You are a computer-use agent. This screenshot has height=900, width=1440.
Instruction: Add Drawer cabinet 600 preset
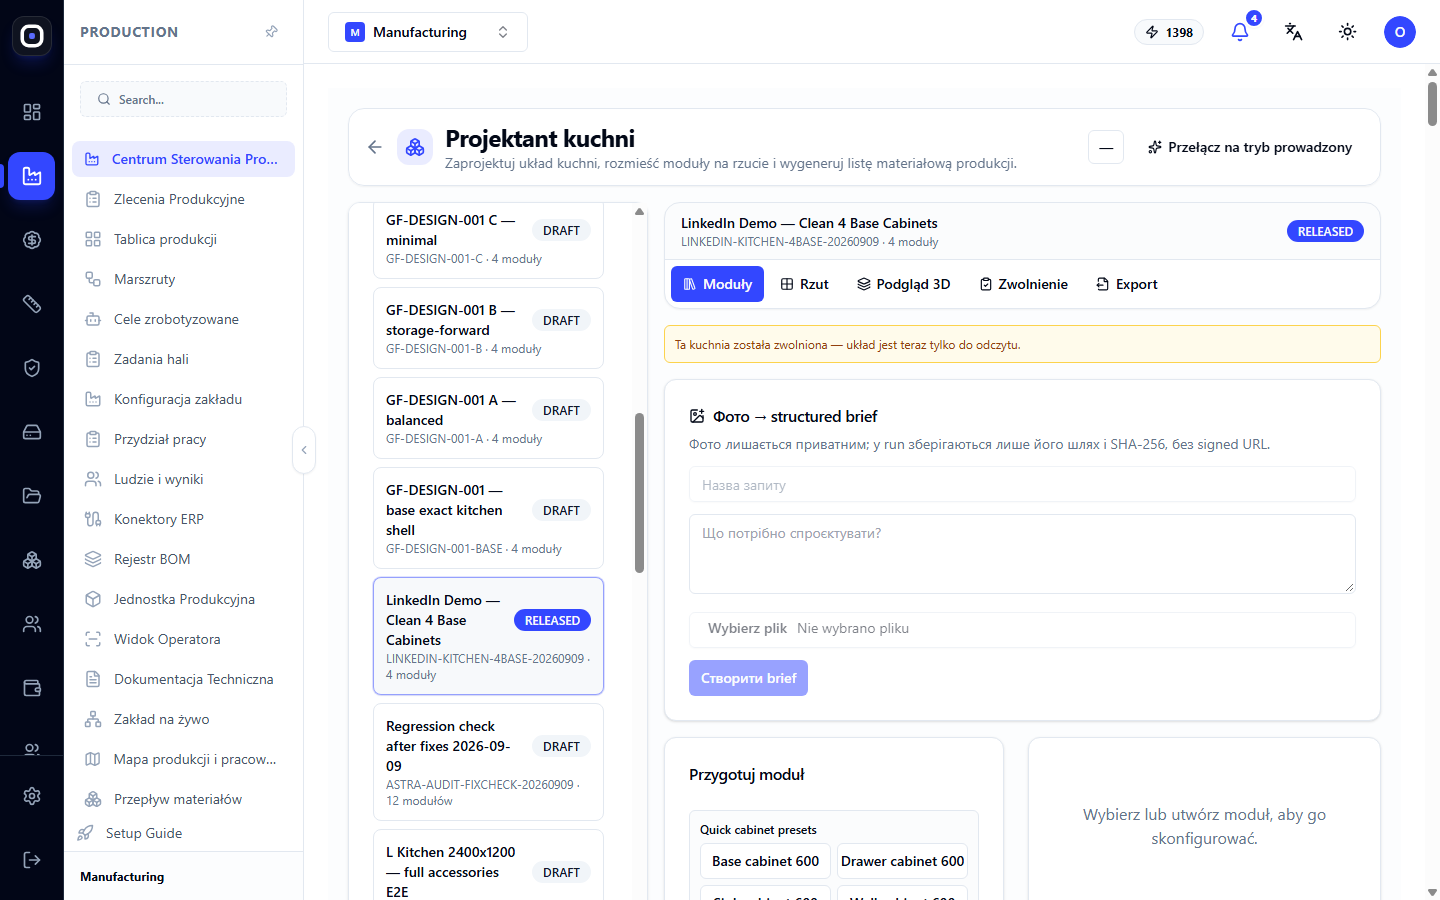click(x=902, y=861)
